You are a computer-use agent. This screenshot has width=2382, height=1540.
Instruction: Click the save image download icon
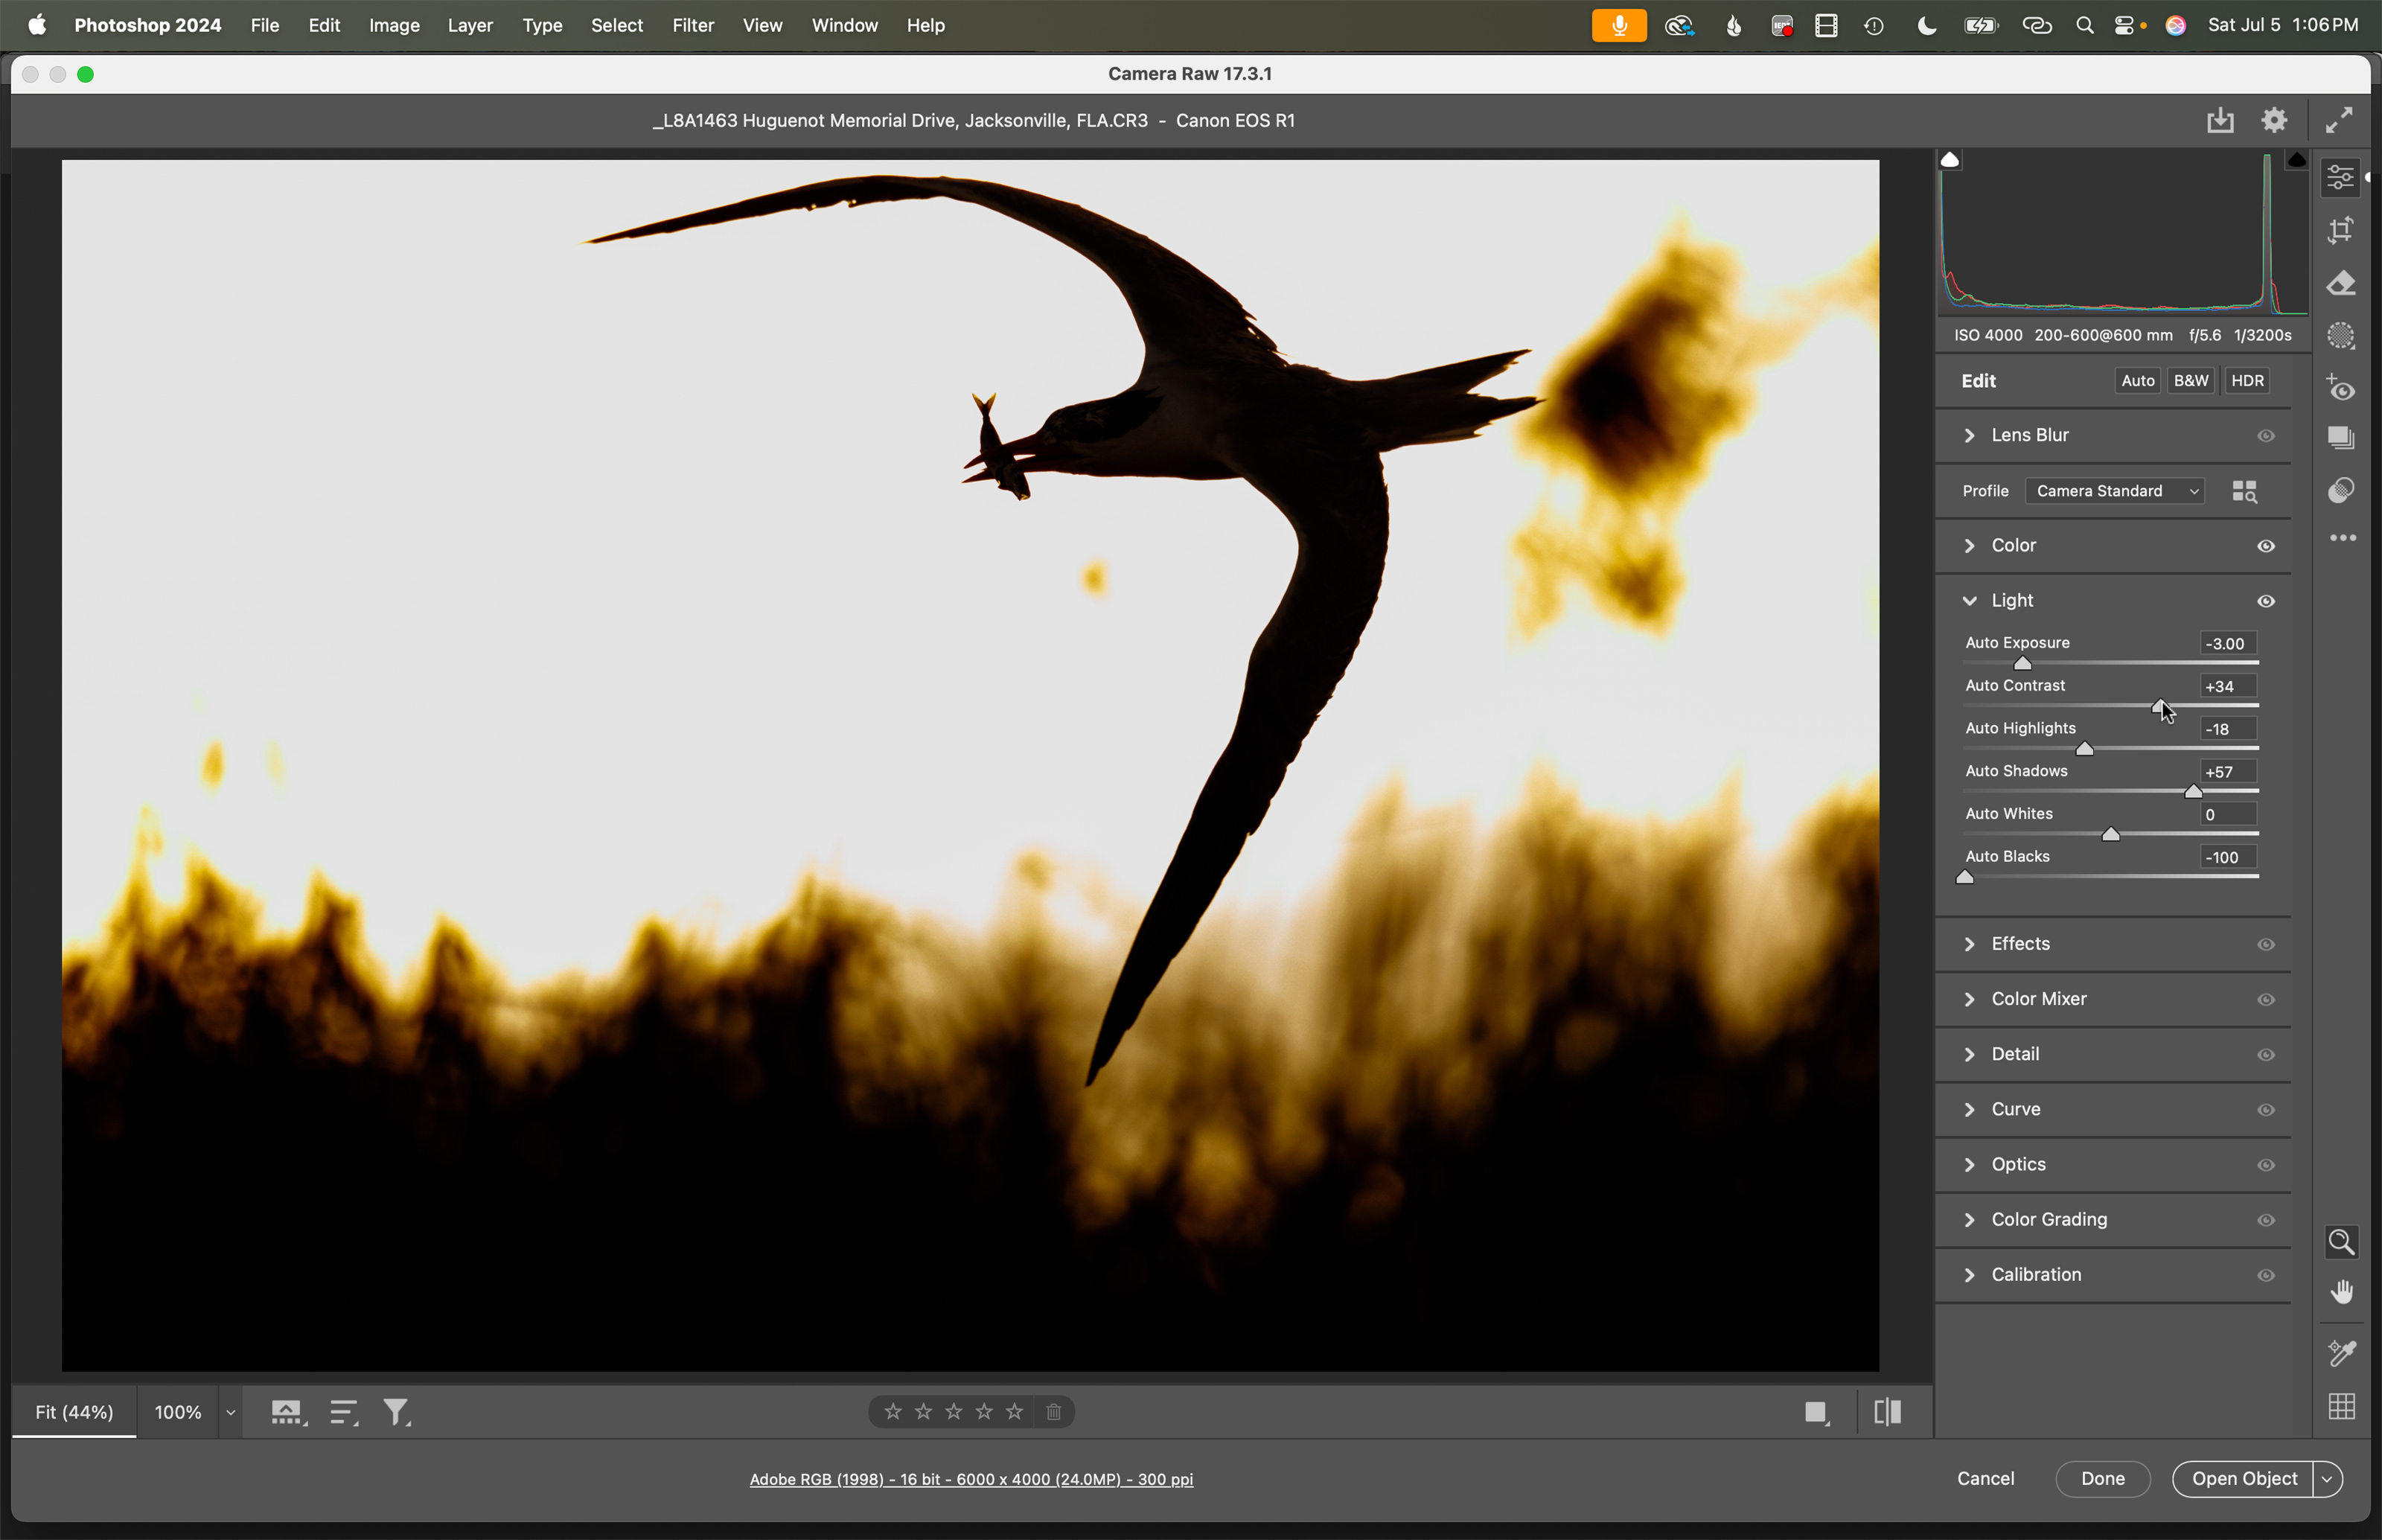pos(2220,120)
